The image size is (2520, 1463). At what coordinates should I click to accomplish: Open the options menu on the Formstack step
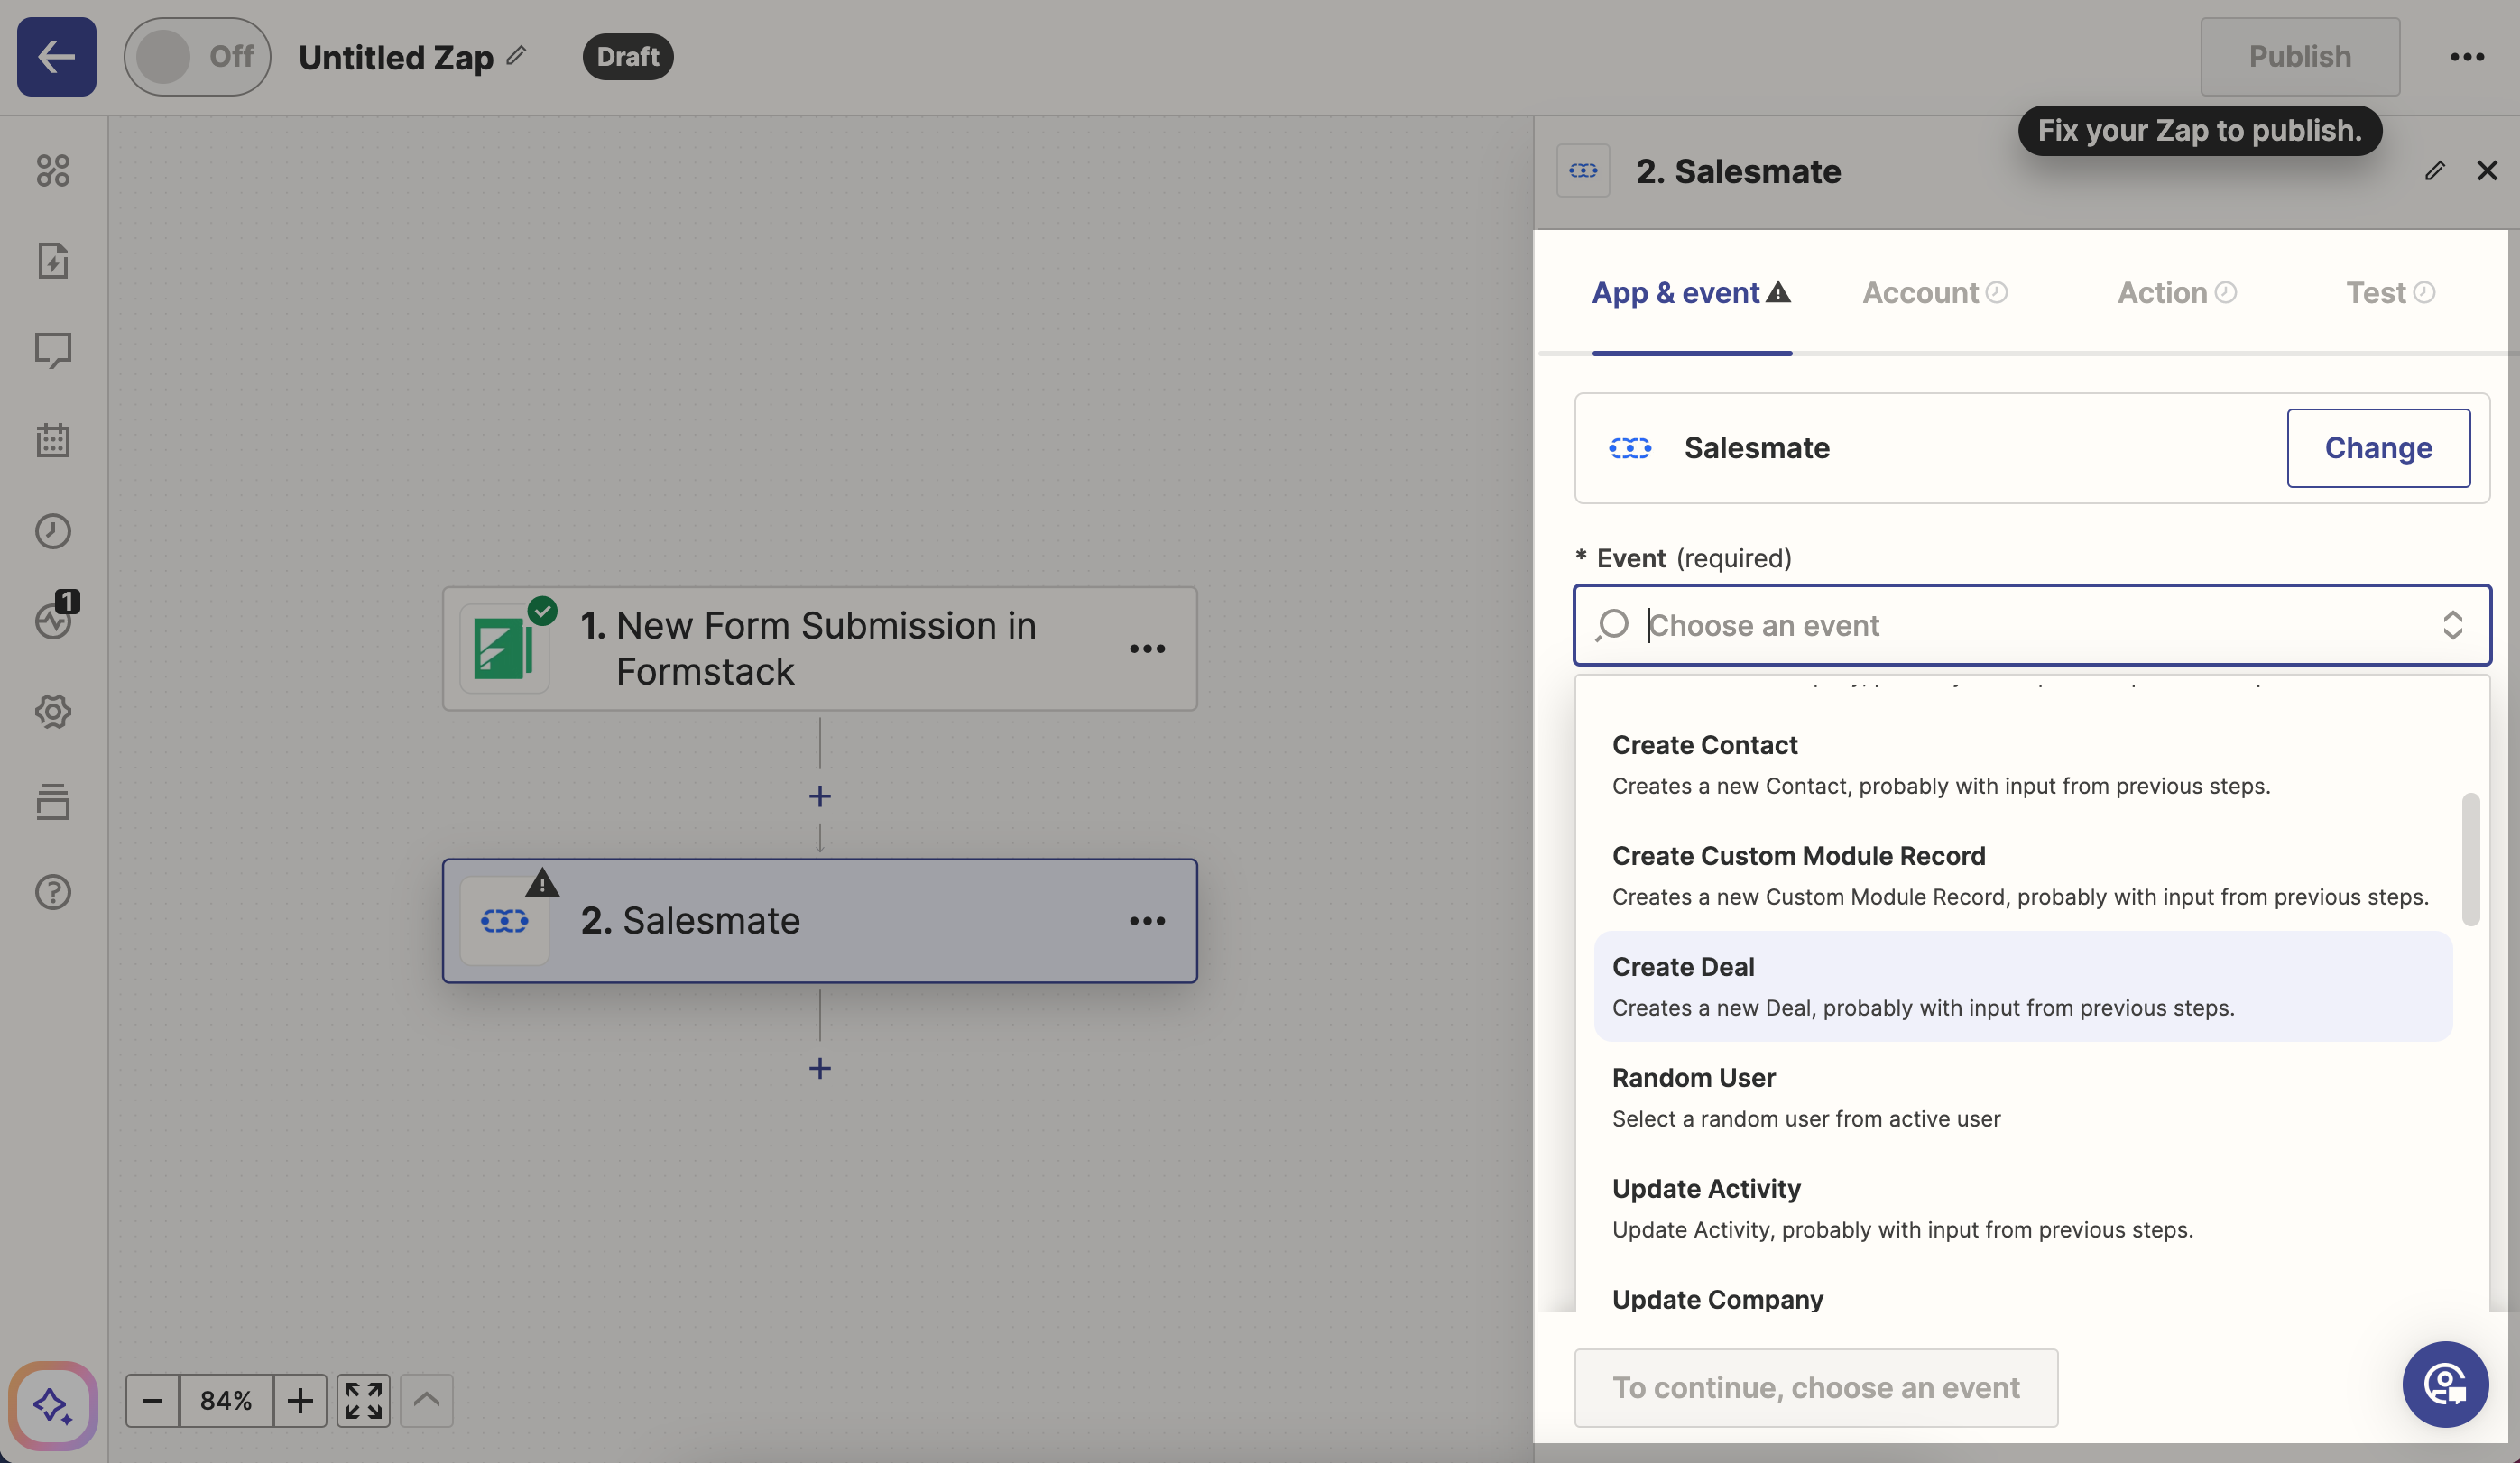(1147, 648)
